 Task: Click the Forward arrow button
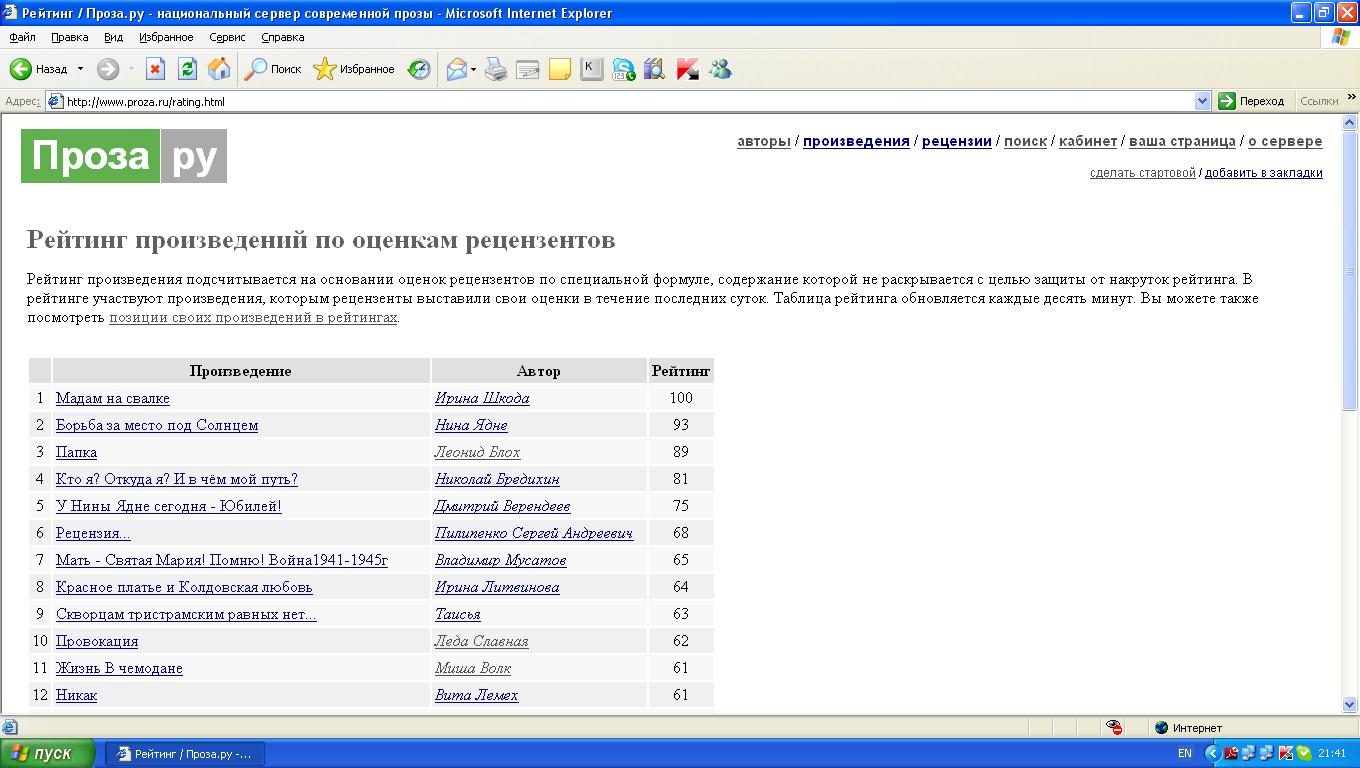pyautogui.click(x=107, y=69)
